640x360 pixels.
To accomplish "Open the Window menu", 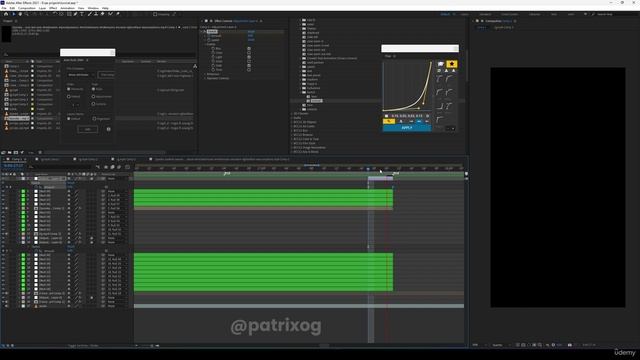I will [x=93, y=8].
